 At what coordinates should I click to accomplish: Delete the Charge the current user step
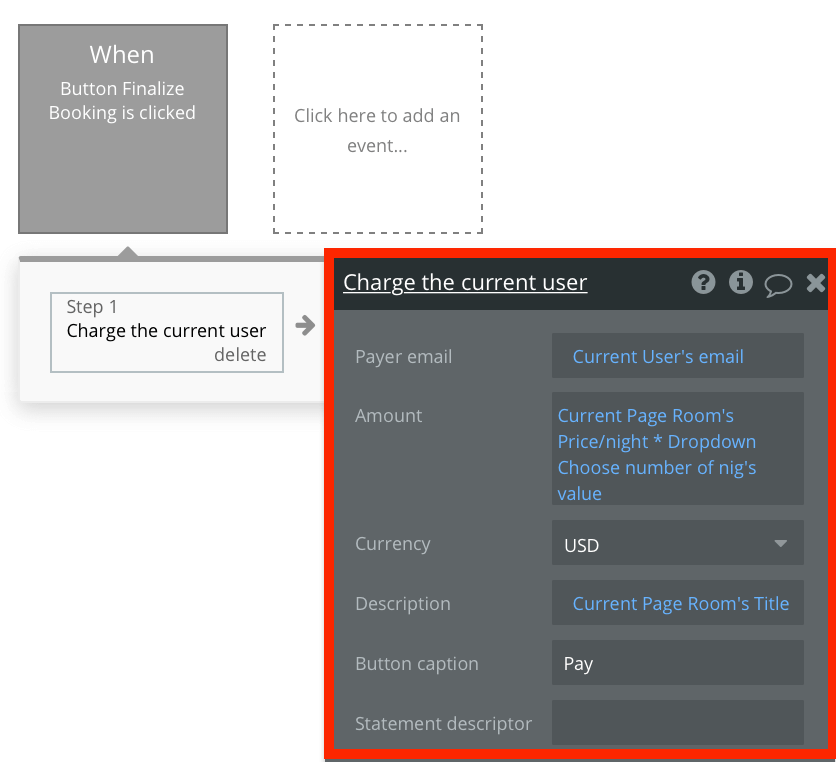click(241, 354)
